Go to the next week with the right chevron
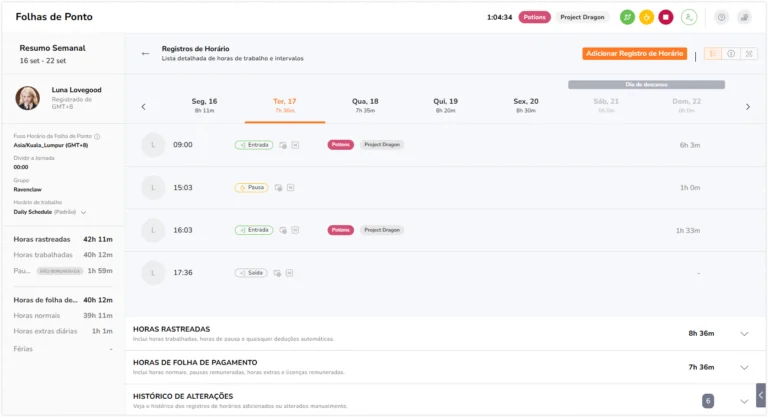 tap(747, 106)
